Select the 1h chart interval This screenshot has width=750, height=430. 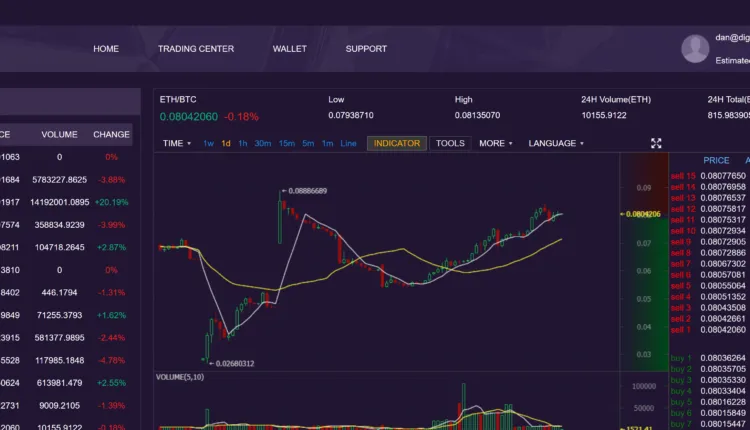point(243,143)
